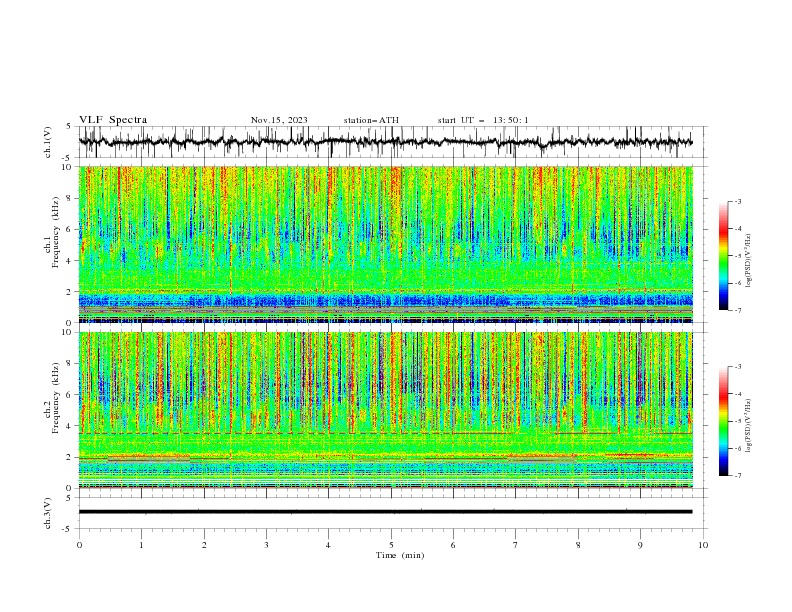Click time axis tick label "4"
This screenshot has height=612, width=792.
[328, 545]
